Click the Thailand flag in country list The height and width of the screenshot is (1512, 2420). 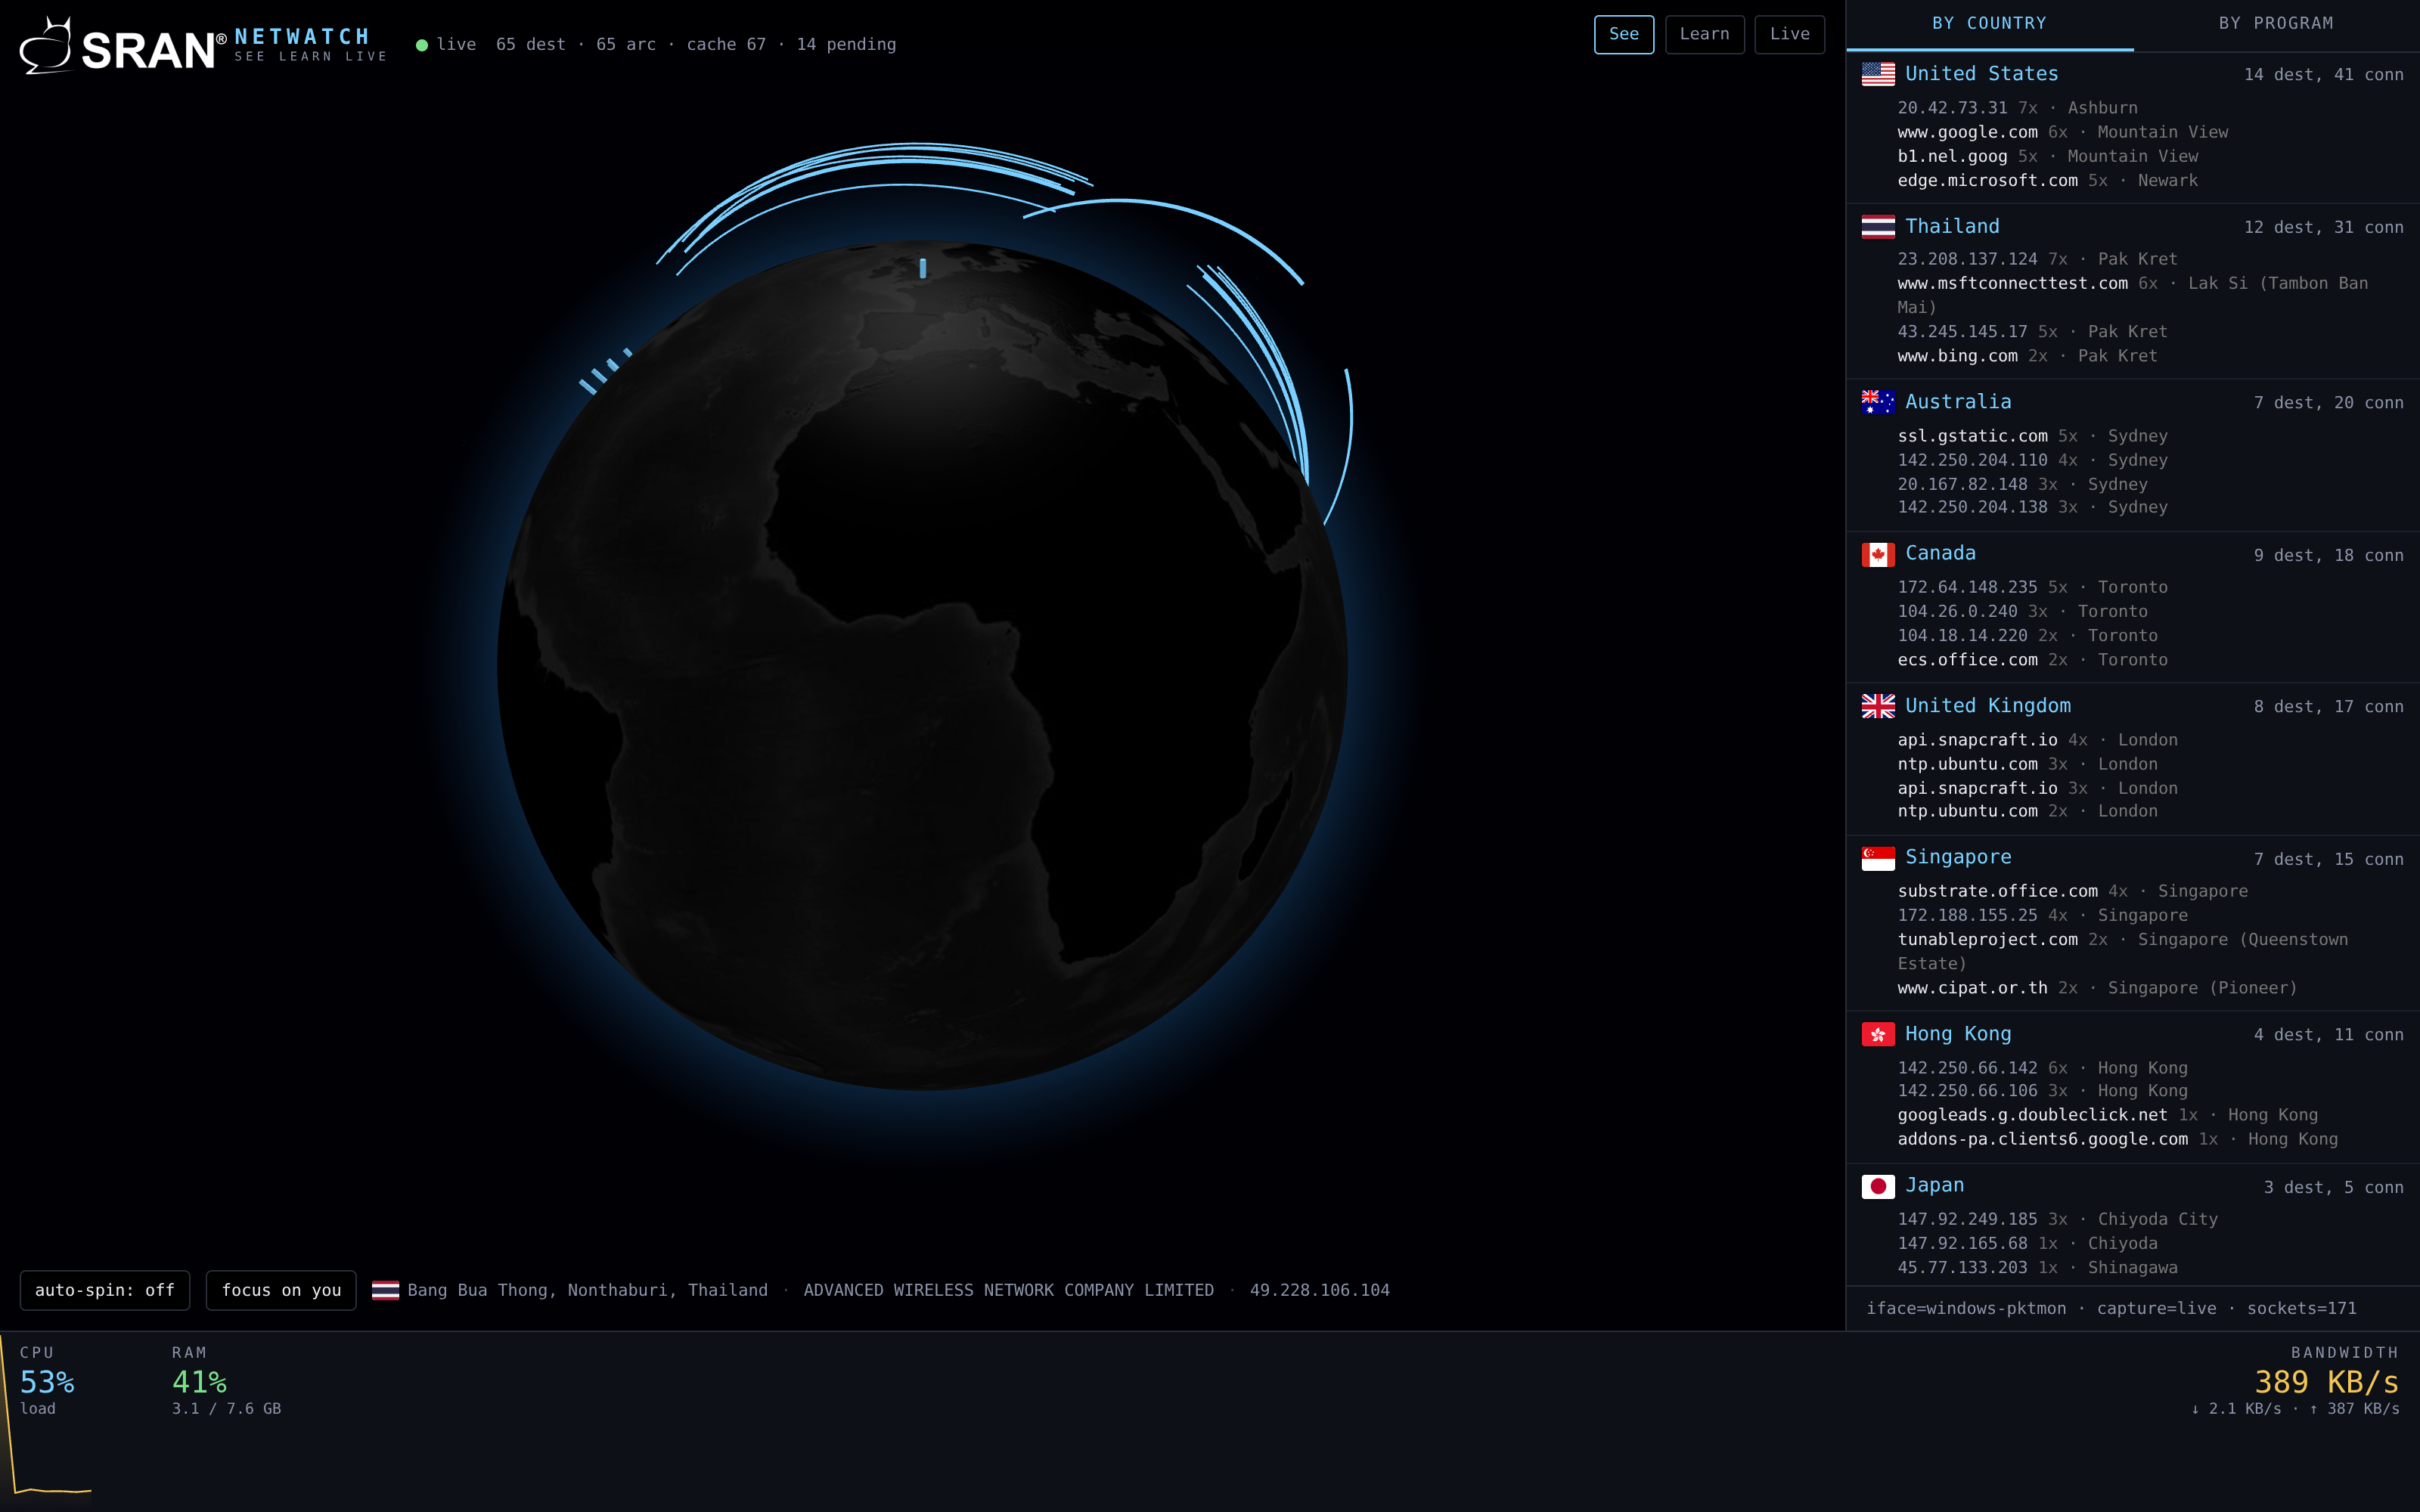tap(1877, 227)
